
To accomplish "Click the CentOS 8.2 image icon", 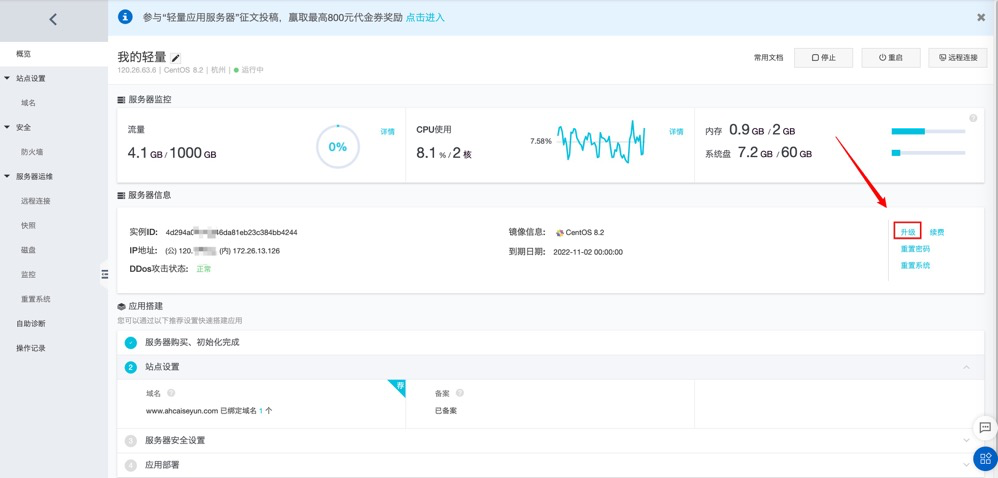I will pos(559,232).
